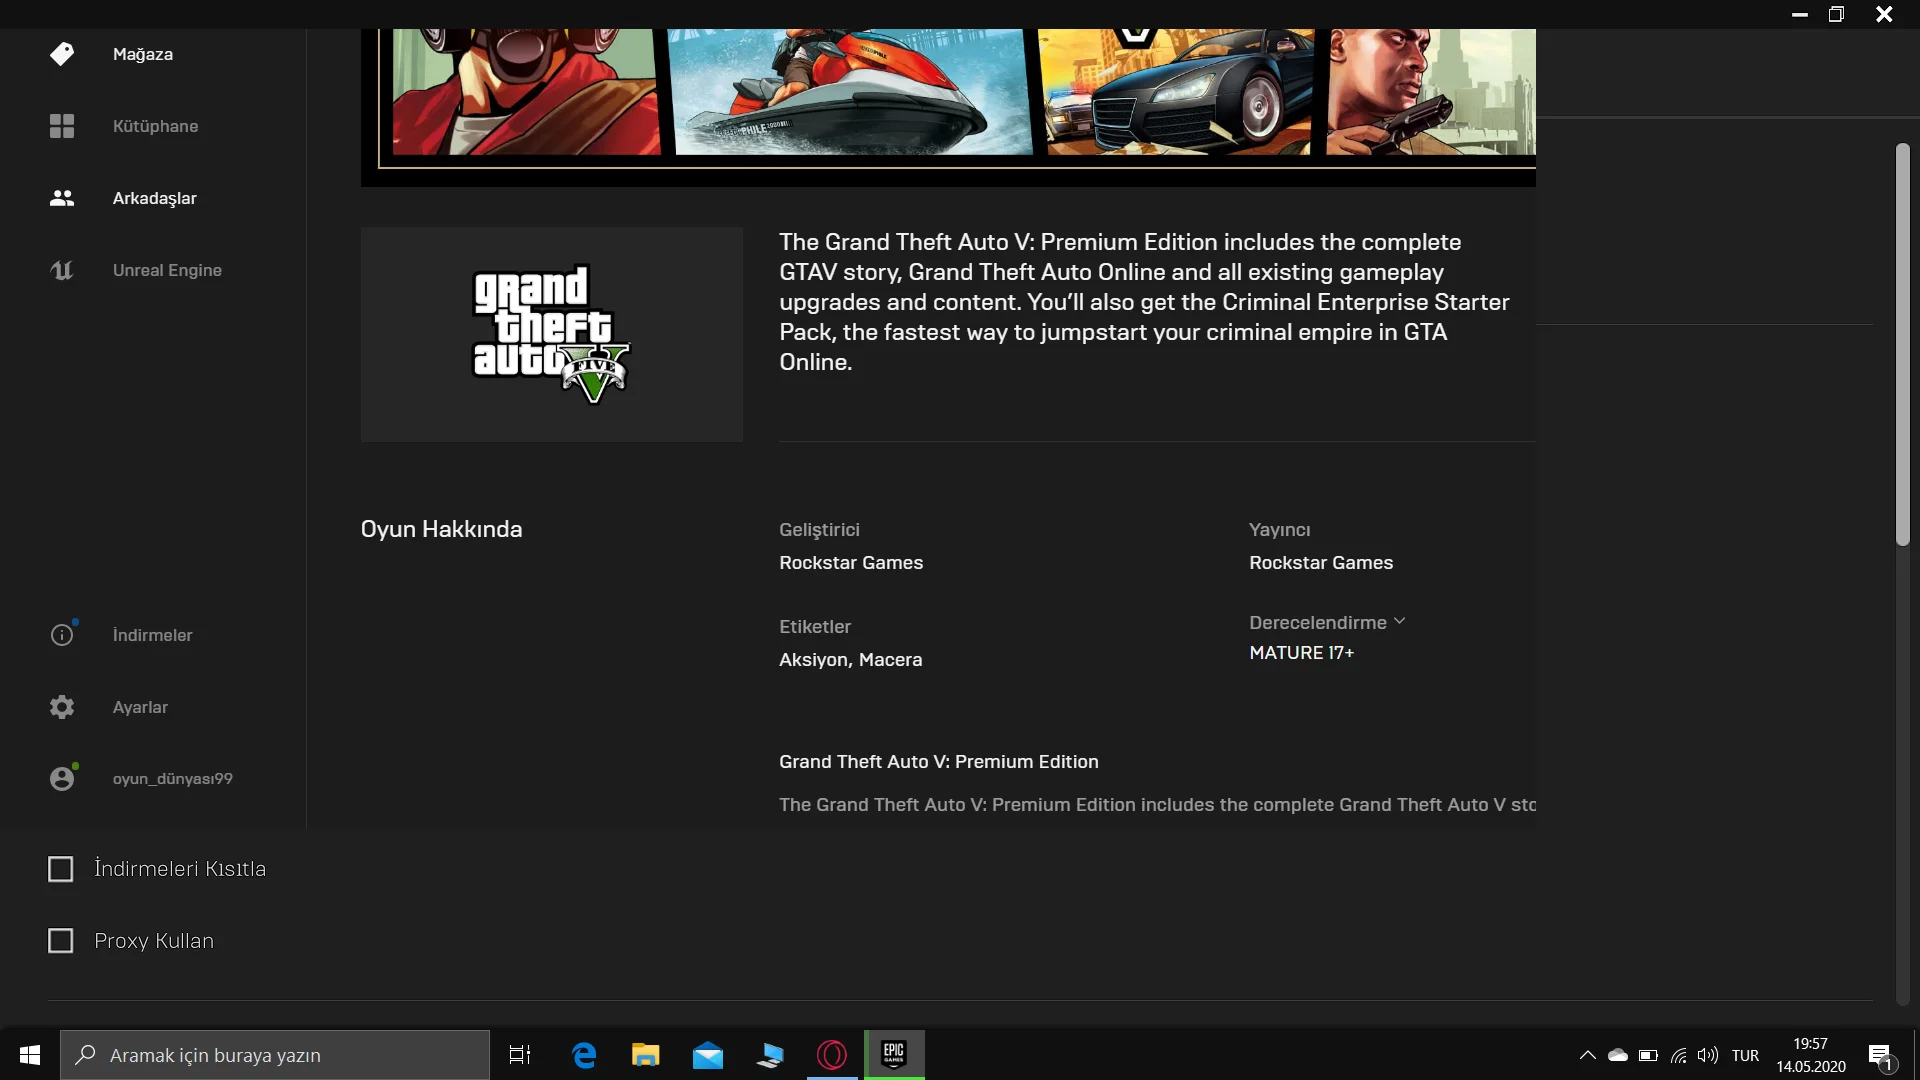Click the Epic Games taskbar icon

click(894, 1054)
